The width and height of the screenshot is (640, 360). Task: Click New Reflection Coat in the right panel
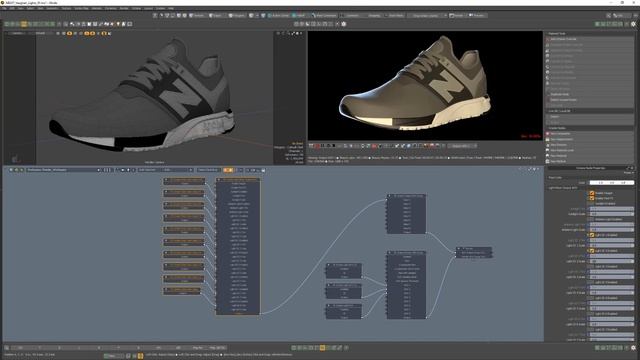point(590,150)
